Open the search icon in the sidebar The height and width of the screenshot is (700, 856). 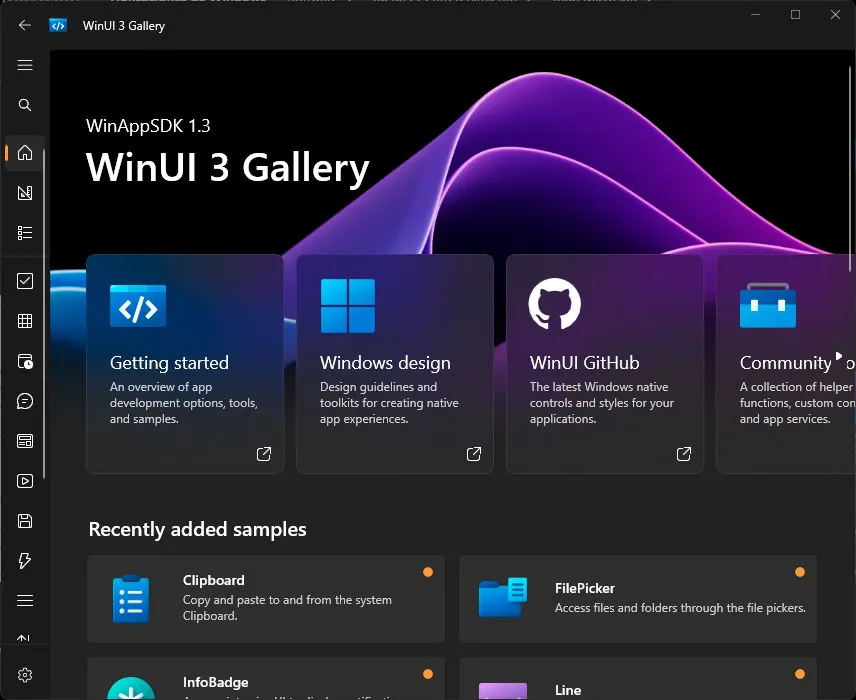click(25, 105)
